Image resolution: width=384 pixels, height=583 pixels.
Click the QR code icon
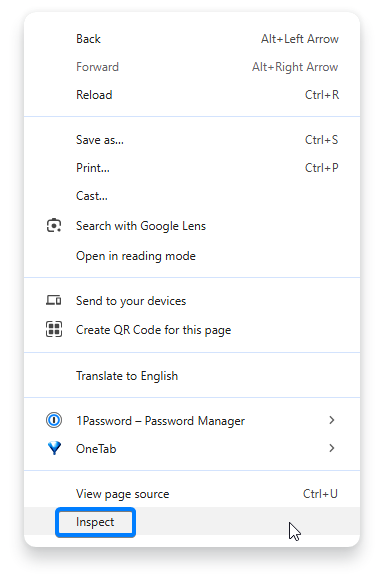[x=54, y=329]
